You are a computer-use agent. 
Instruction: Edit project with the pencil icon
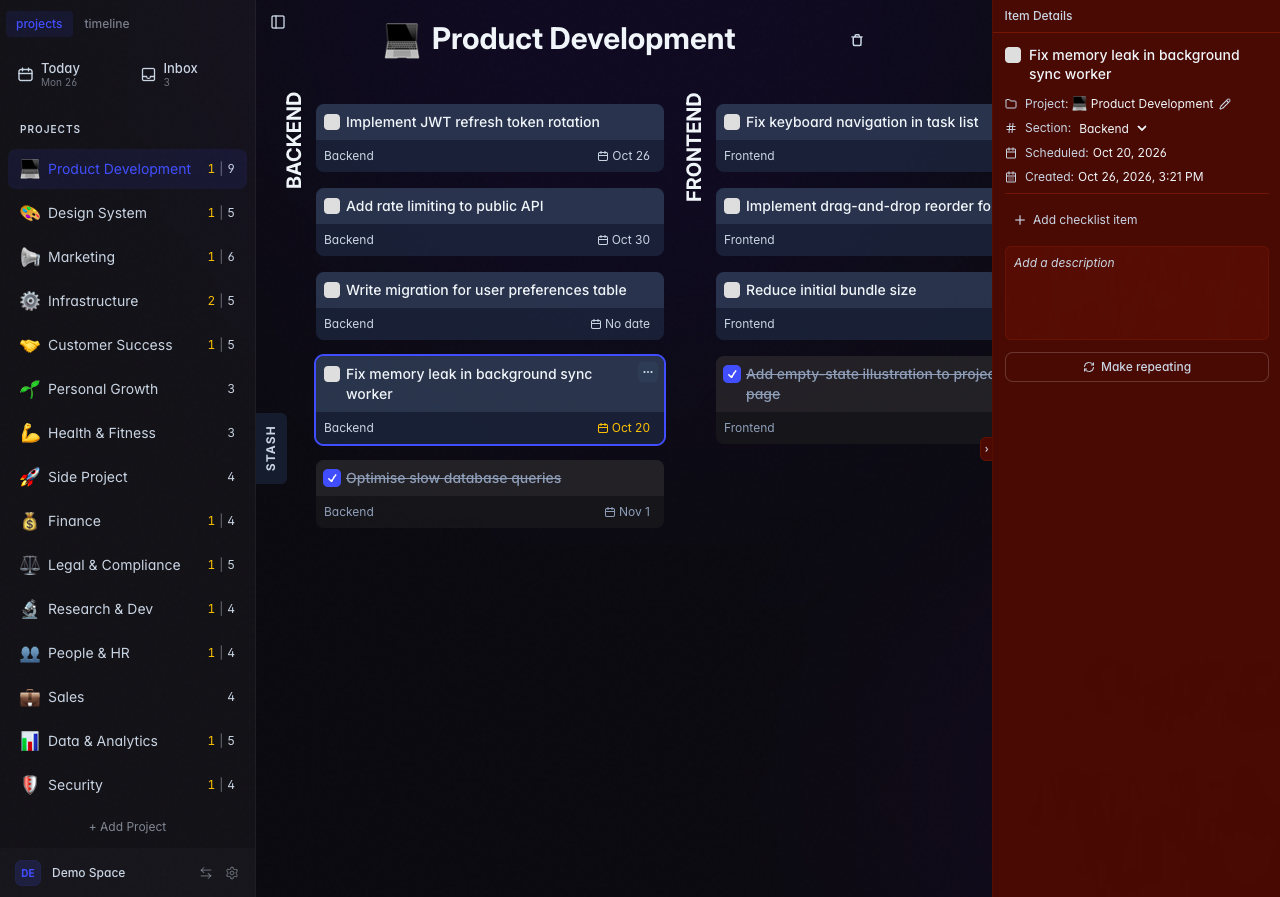[1225, 104]
